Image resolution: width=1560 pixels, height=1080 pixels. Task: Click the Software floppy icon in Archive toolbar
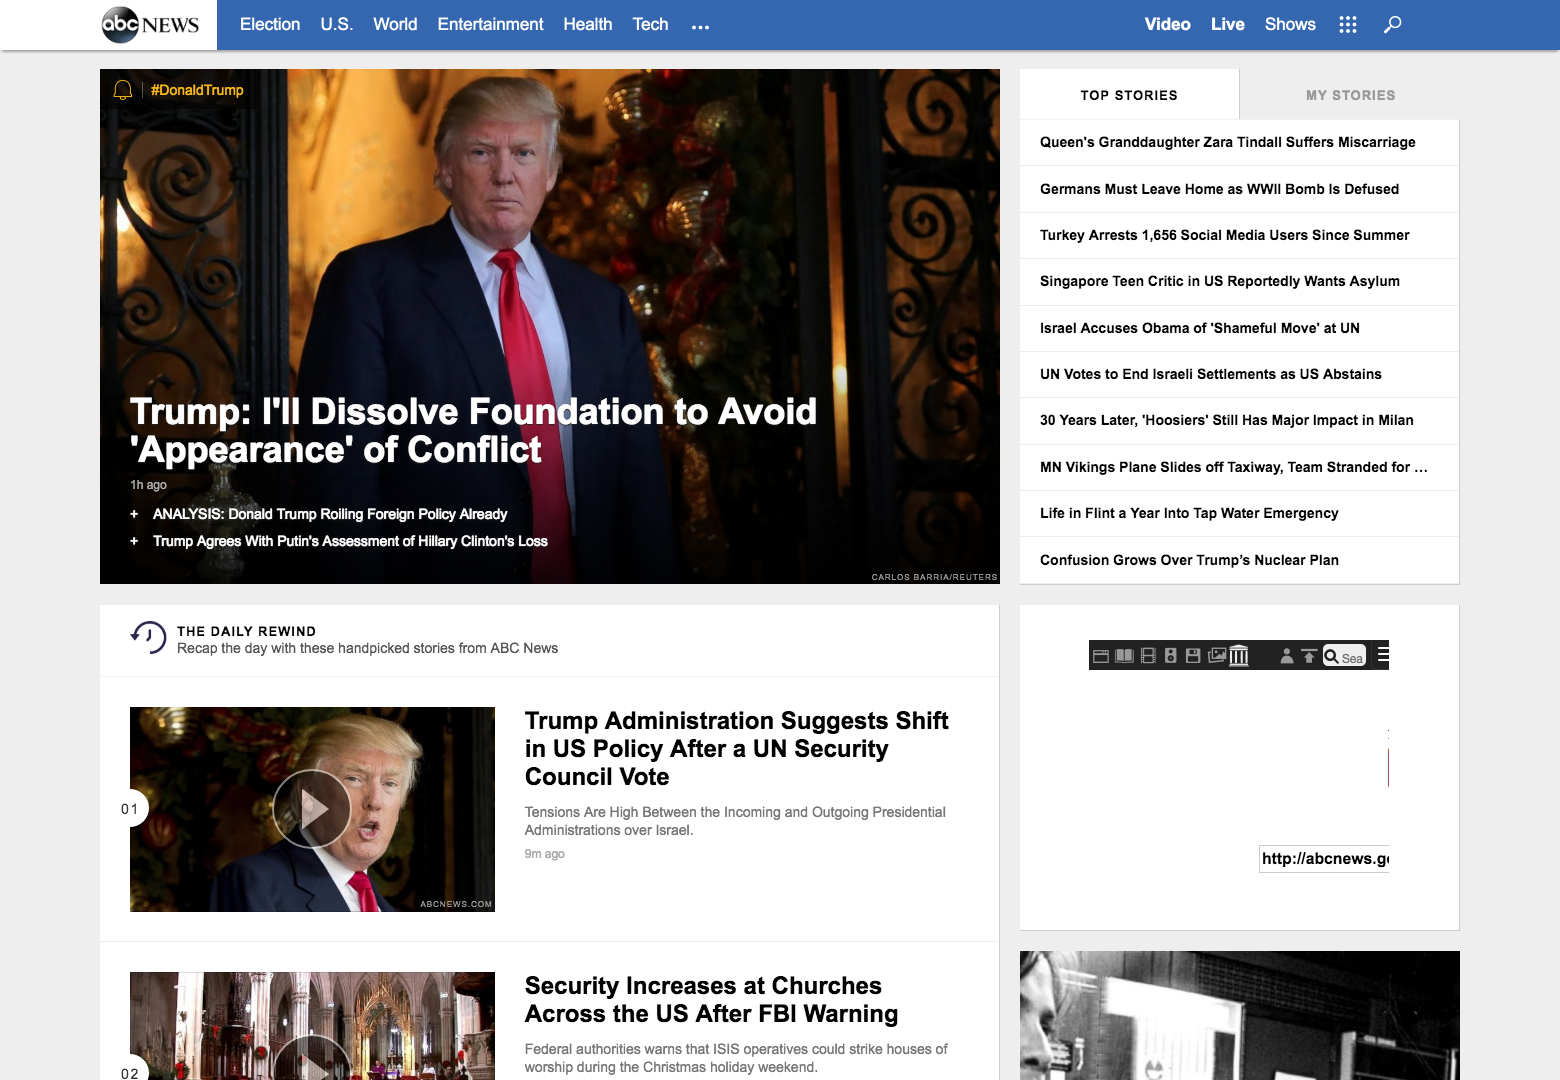pos(1193,656)
